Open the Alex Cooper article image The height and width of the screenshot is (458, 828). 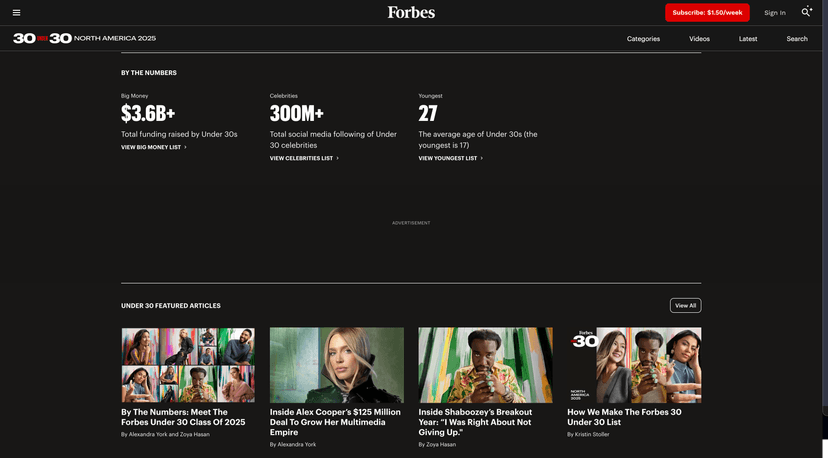(x=337, y=365)
